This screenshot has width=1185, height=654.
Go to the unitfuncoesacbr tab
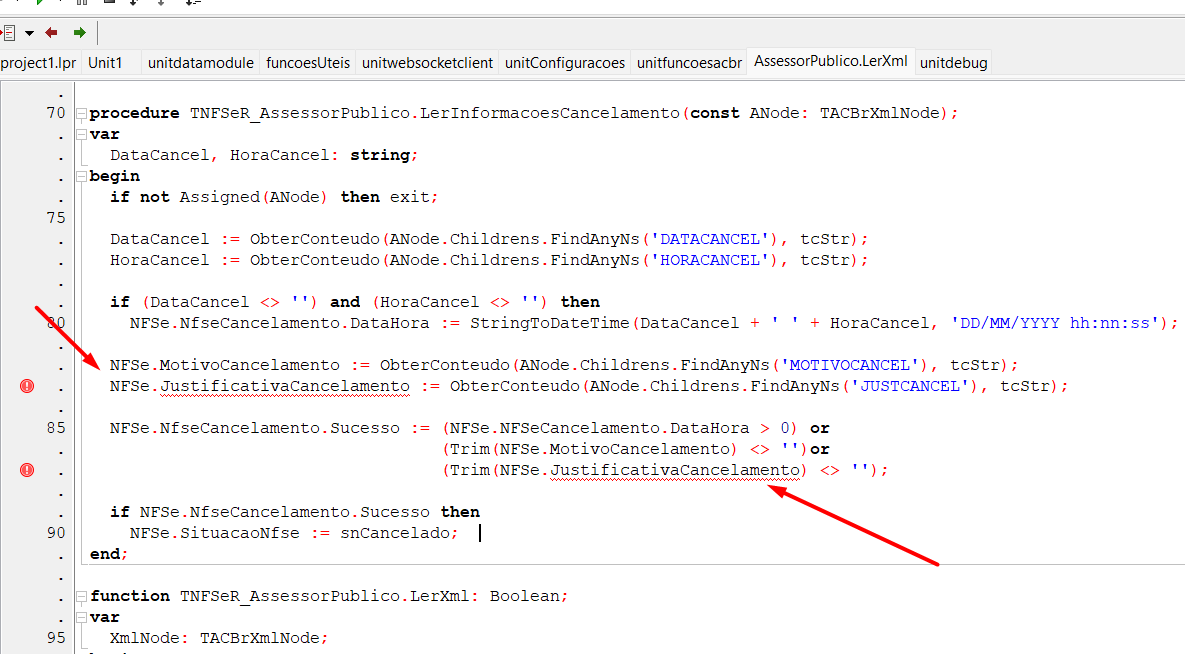pyautogui.click(x=689, y=63)
